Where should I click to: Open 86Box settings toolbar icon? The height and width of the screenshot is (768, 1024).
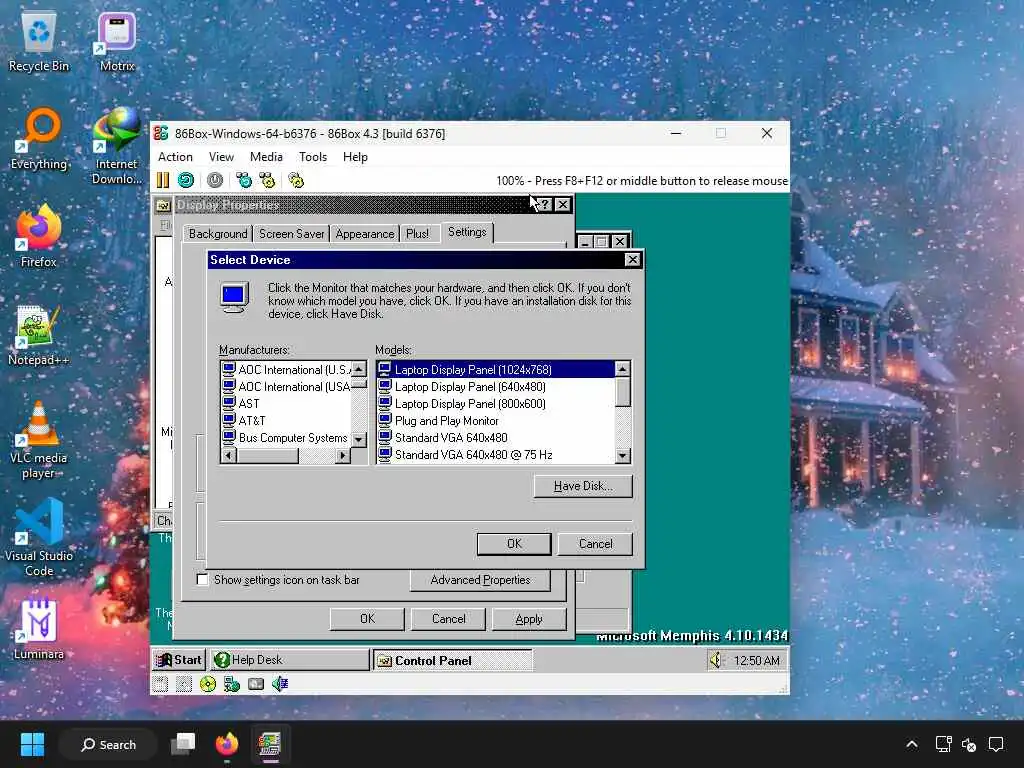pyautogui.click(x=296, y=180)
